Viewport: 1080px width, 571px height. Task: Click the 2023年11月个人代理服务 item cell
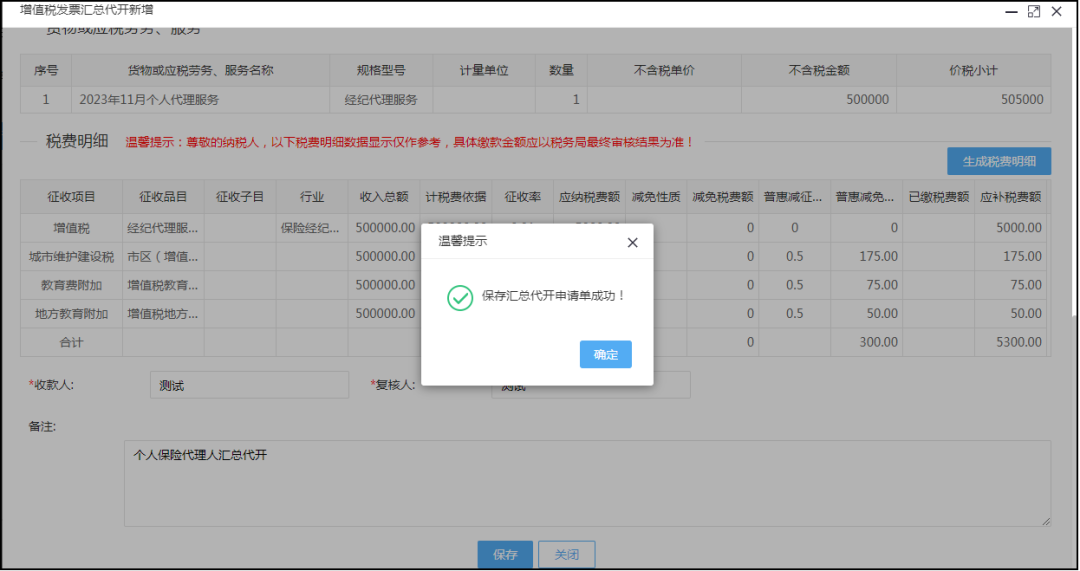pyautogui.click(x=200, y=100)
